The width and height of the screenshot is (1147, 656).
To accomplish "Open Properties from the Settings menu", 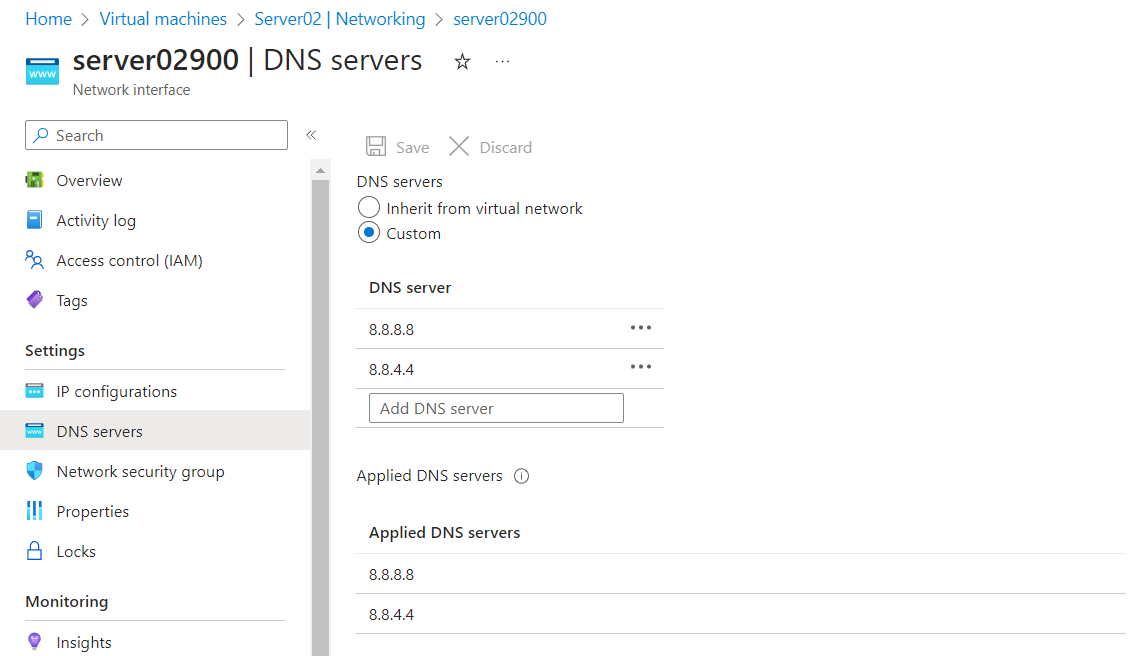I will [x=89, y=511].
